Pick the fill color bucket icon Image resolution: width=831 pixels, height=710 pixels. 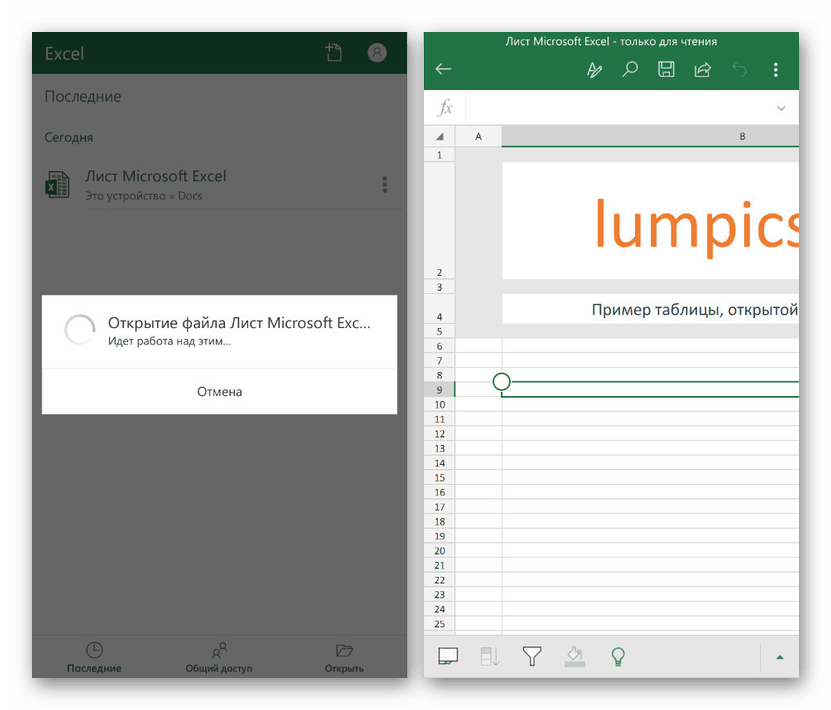coord(575,656)
